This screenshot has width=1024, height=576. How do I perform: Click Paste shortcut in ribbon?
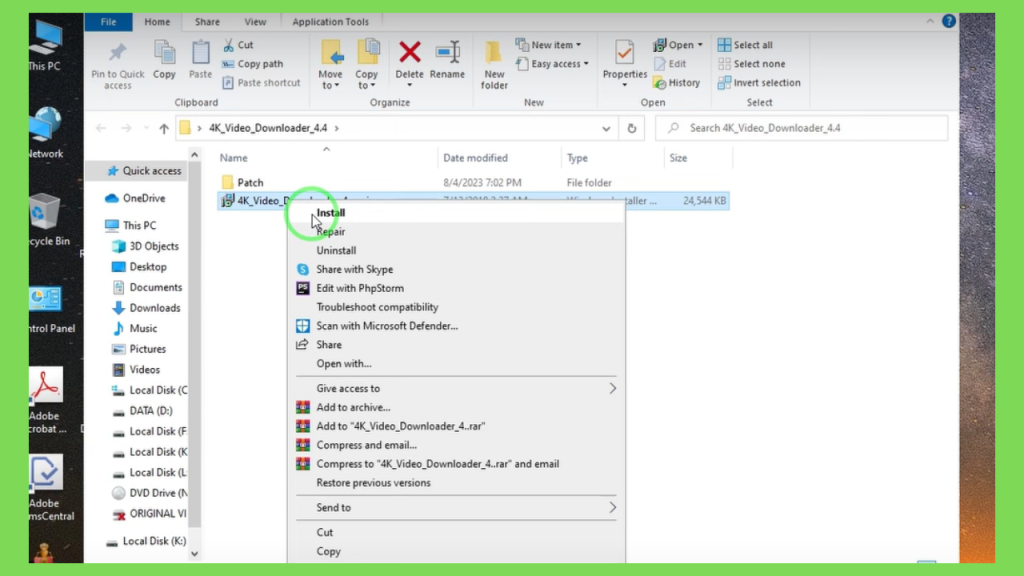(261, 83)
